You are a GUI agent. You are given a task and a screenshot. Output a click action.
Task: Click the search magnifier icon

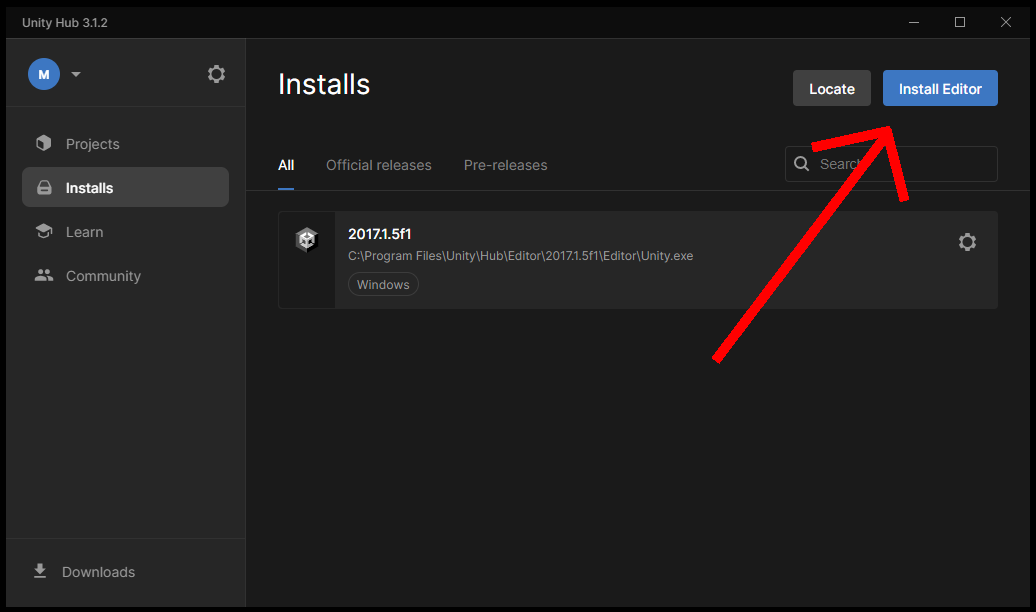pos(801,164)
